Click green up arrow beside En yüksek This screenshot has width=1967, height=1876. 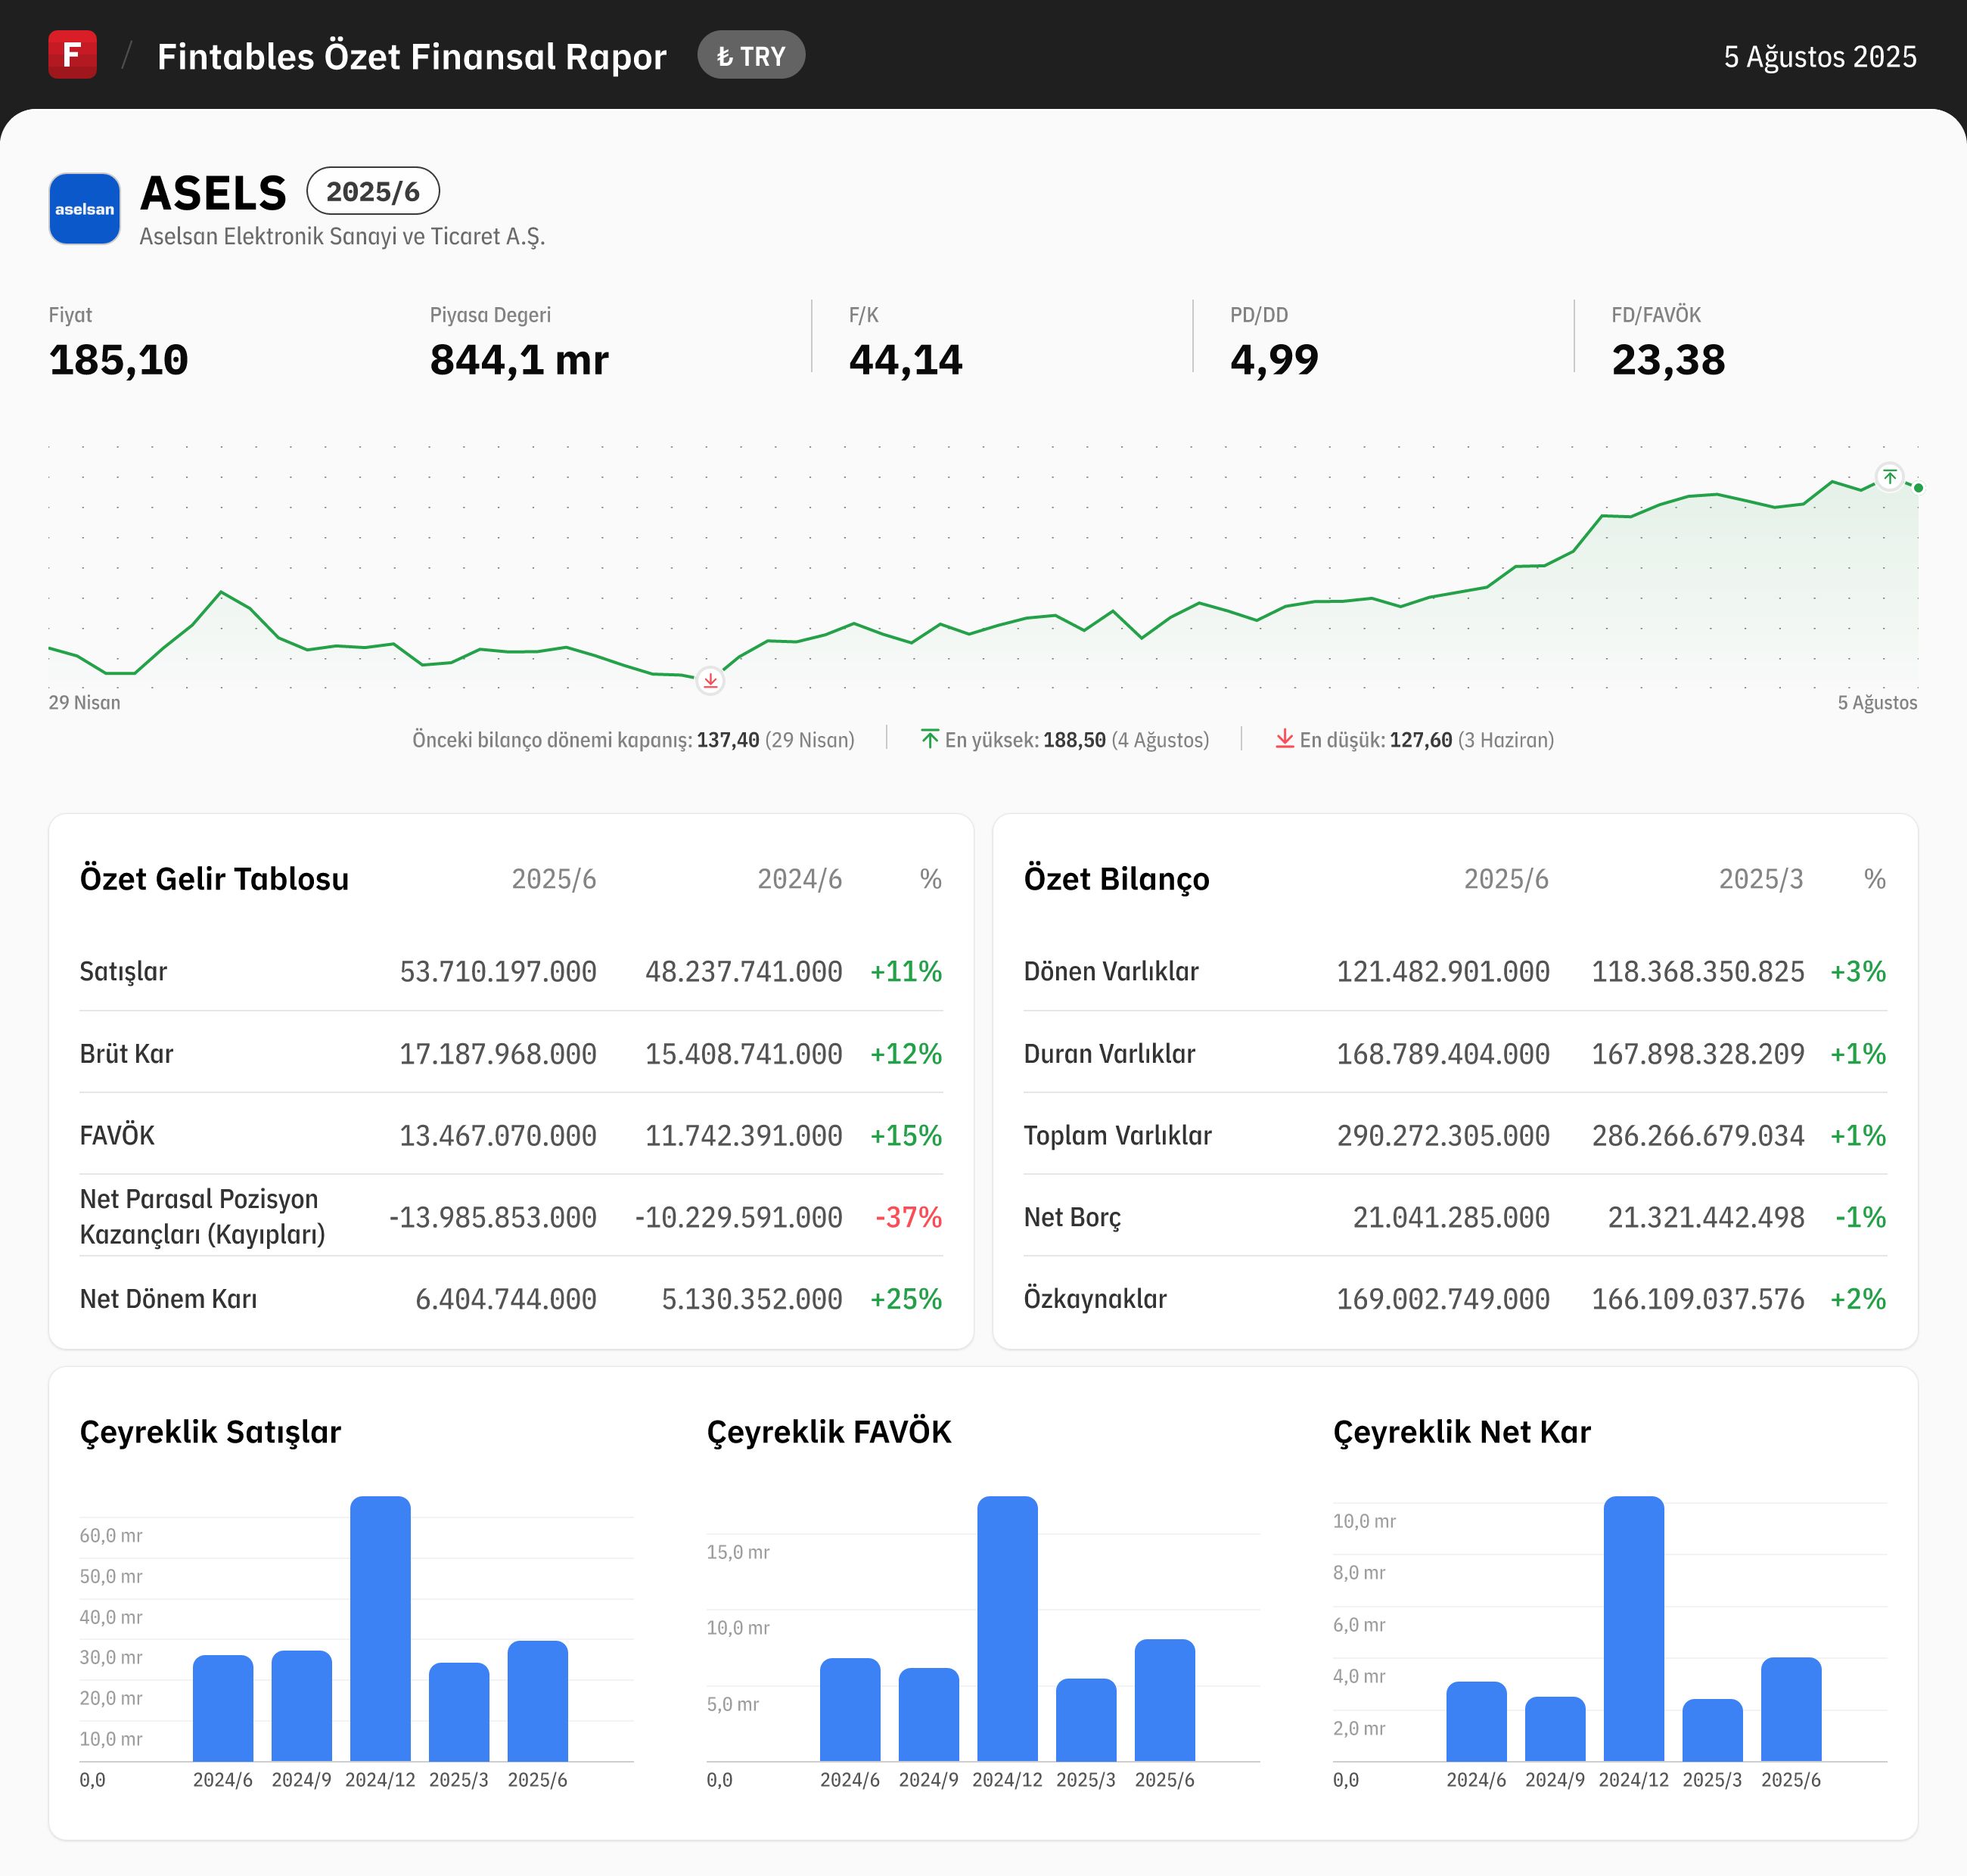[x=929, y=739]
